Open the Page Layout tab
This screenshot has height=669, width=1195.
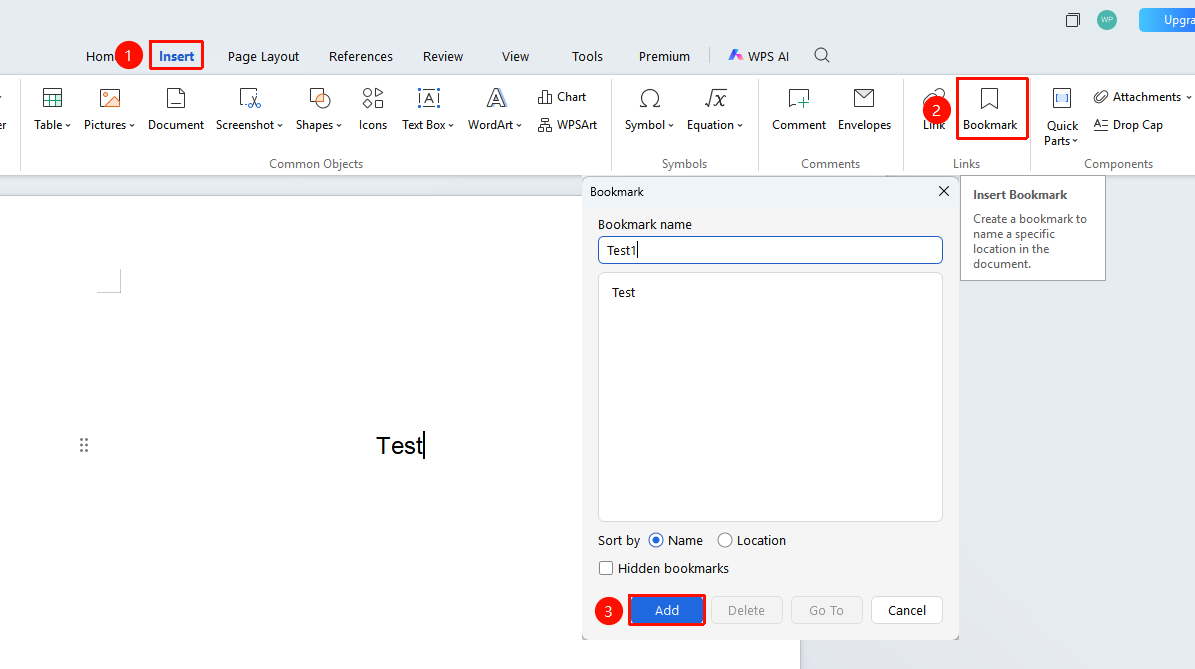tap(263, 56)
